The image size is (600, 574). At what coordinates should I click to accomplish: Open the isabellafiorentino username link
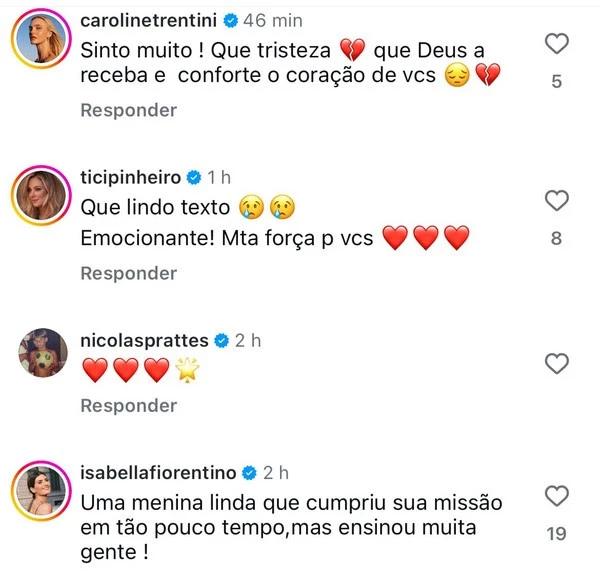(x=157, y=473)
